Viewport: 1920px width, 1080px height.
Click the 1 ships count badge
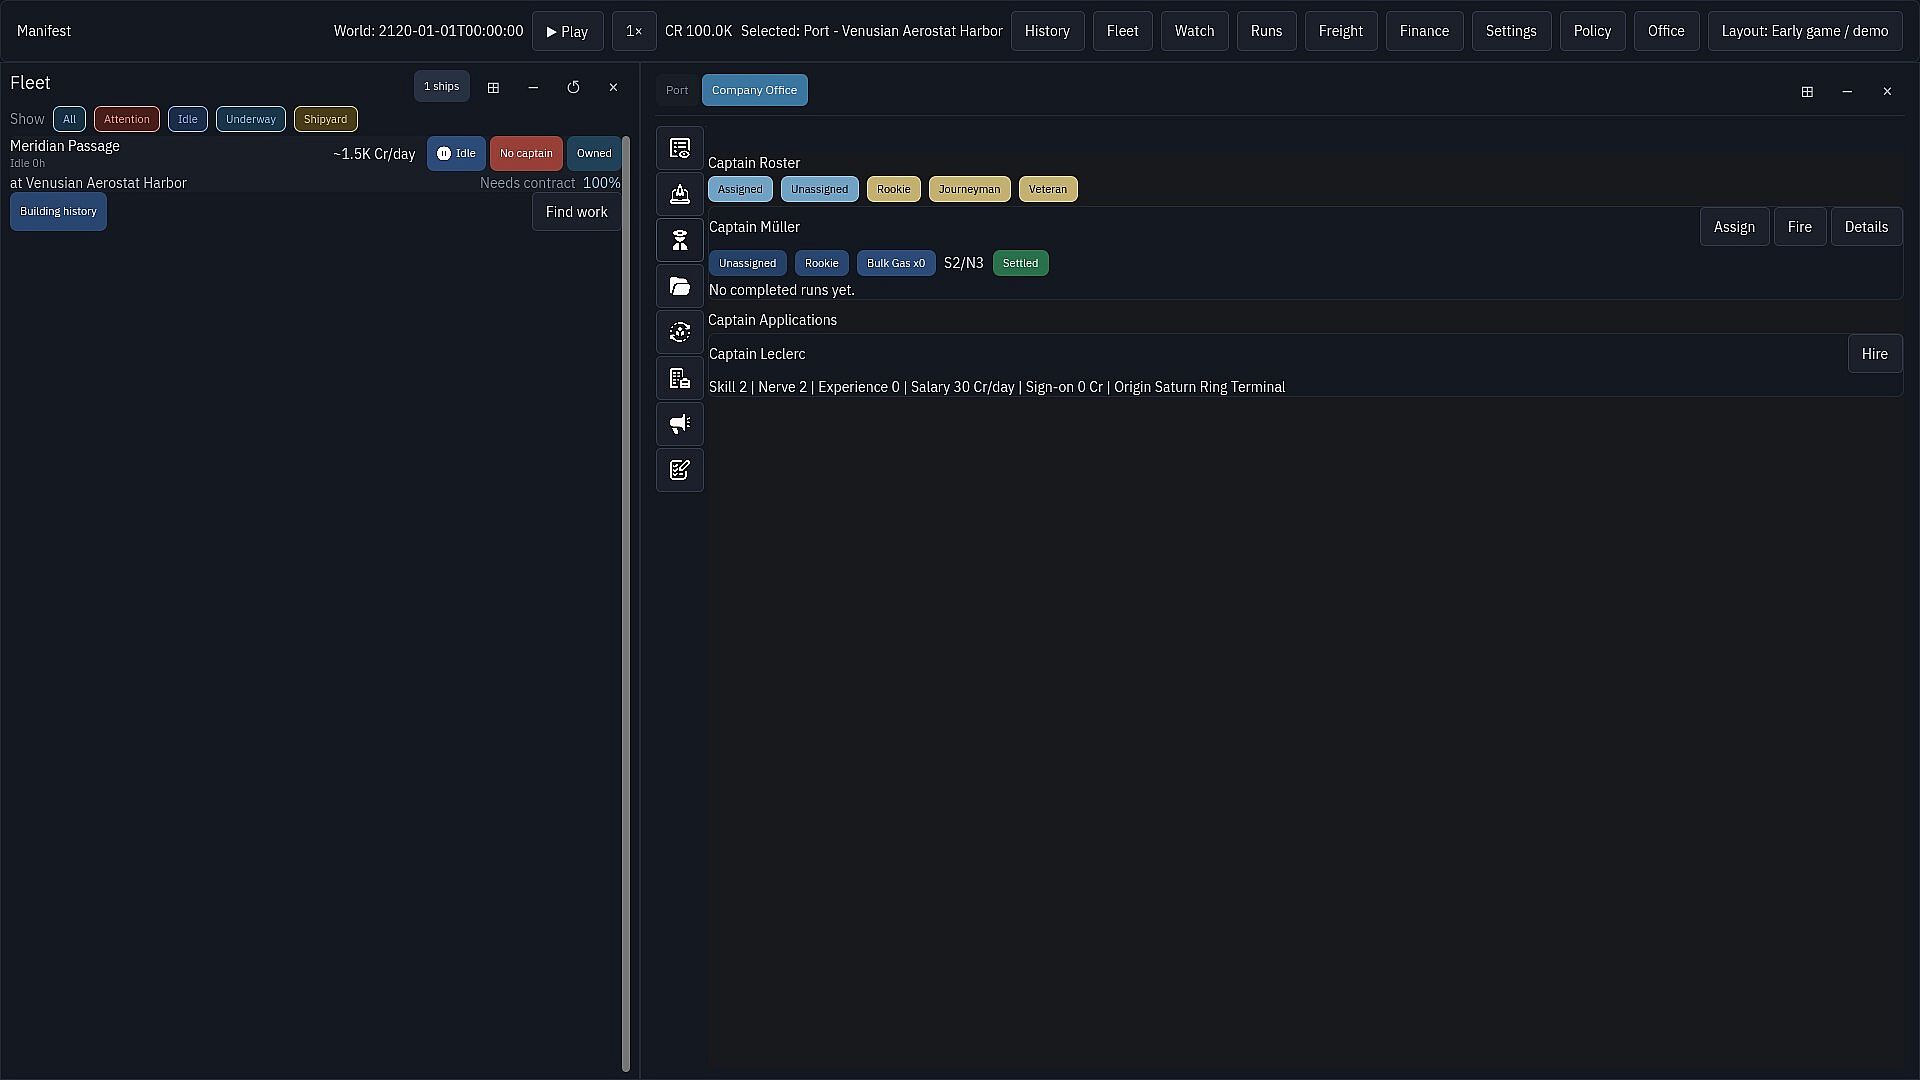(441, 87)
